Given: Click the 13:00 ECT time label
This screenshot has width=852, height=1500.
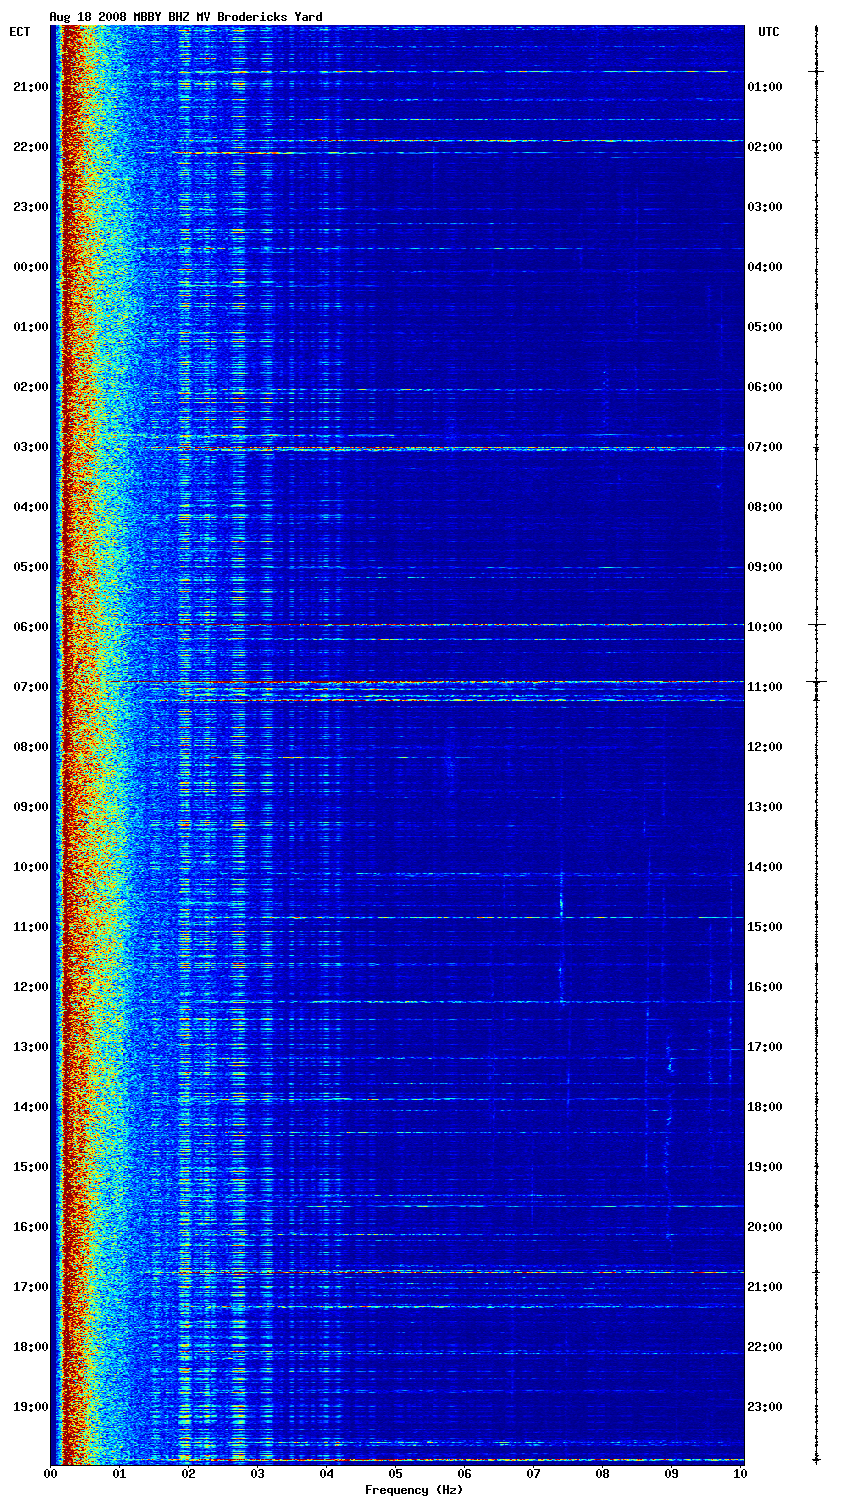Looking at the screenshot, I should click(31, 1047).
